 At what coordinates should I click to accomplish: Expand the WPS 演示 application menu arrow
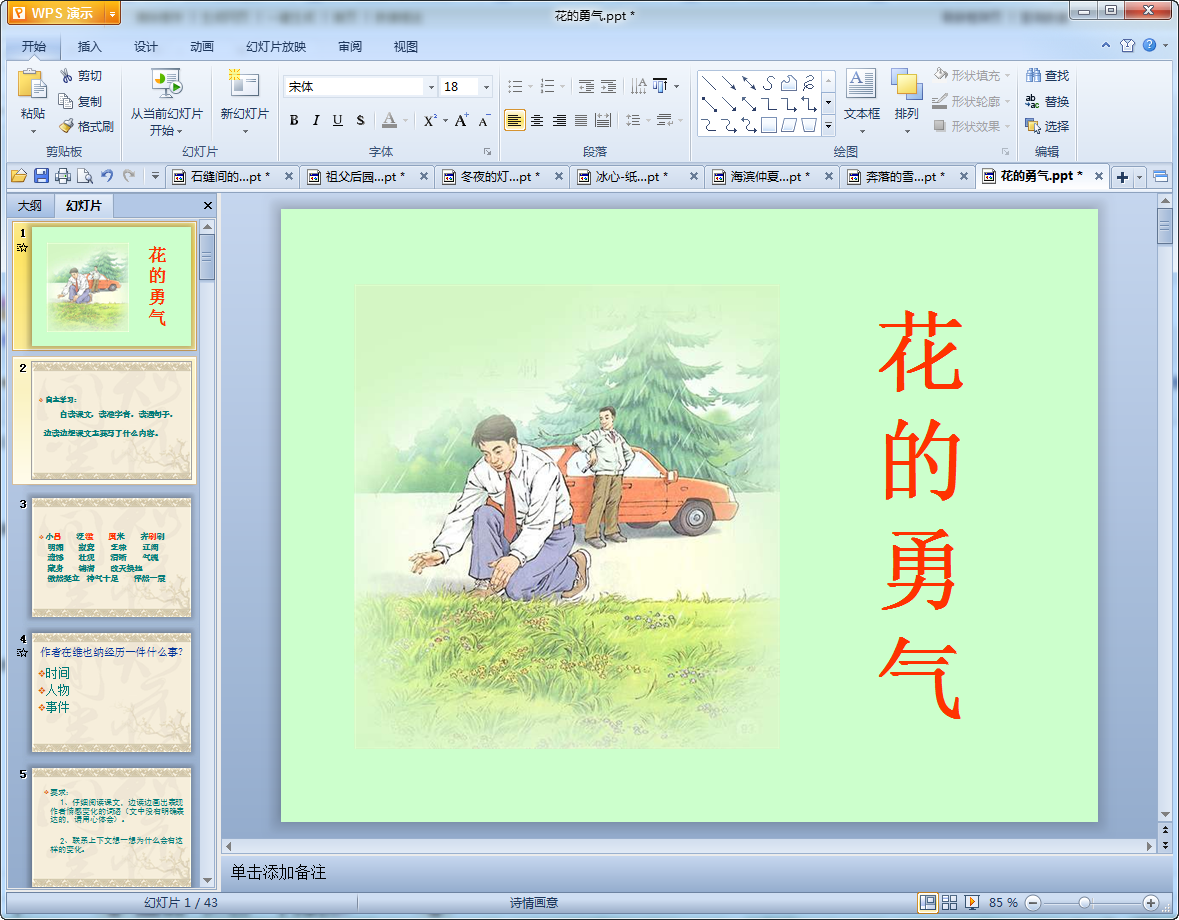pos(111,14)
